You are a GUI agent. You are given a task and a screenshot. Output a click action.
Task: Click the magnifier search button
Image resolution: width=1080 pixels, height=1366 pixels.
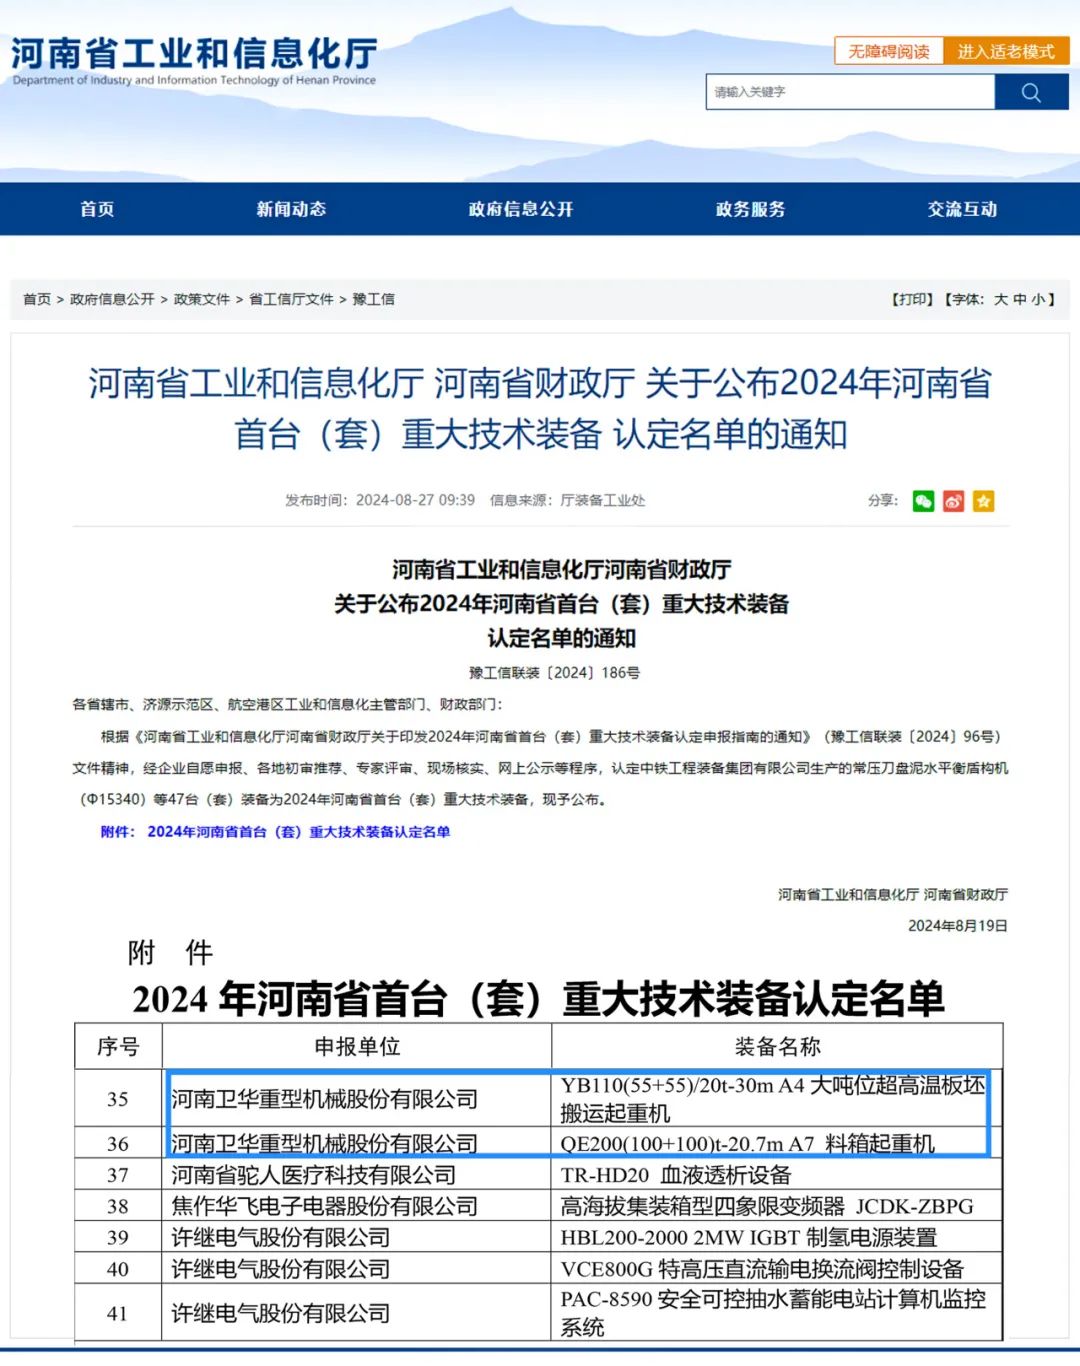(x=1031, y=92)
